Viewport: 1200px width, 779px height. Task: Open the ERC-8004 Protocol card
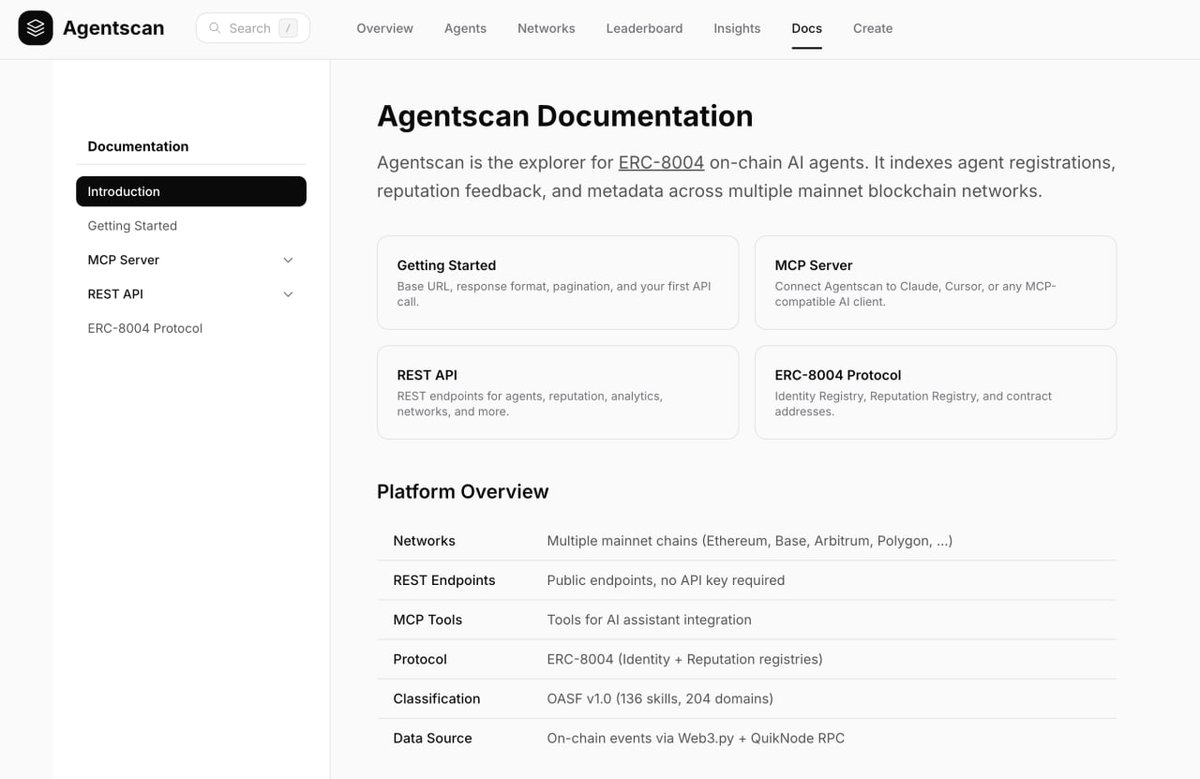pyautogui.click(x=936, y=393)
